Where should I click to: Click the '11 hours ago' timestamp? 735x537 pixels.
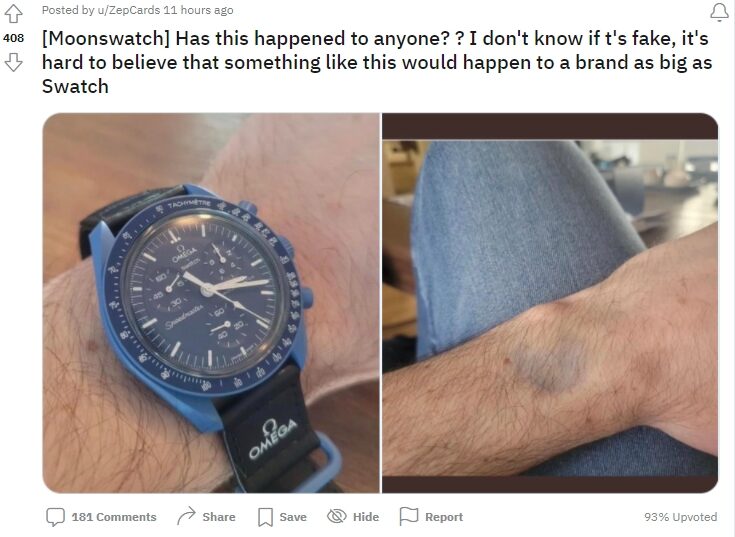(198, 10)
